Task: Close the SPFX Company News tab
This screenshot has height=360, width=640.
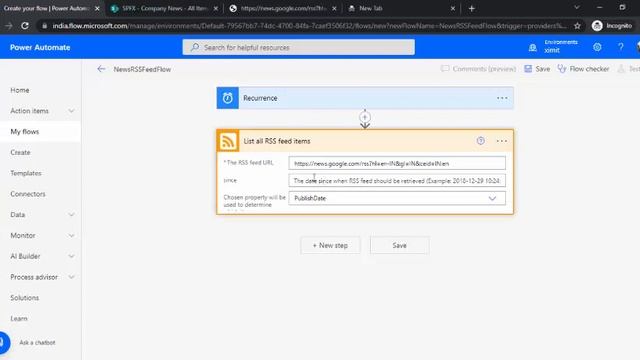Action: point(216,8)
